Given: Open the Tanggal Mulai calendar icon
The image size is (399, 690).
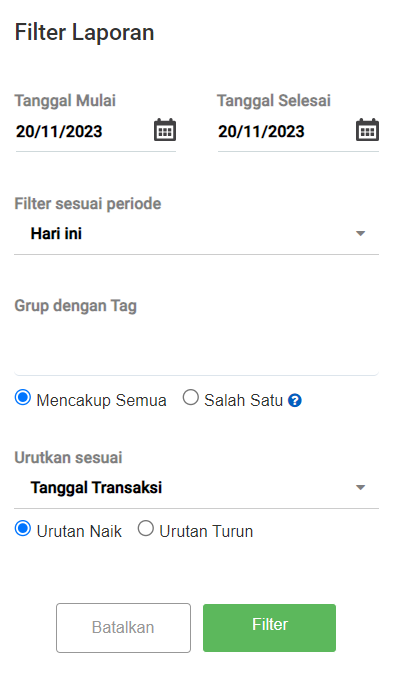Looking at the screenshot, I should pos(165,130).
